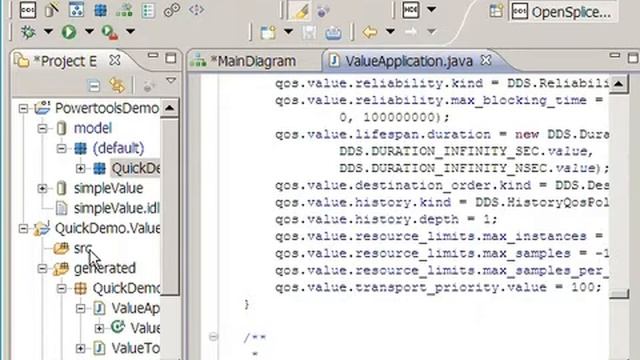Open the dropdown arrow next to MDE icon
Image resolution: width=640 pixels, height=360 pixels.
click(431, 9)
